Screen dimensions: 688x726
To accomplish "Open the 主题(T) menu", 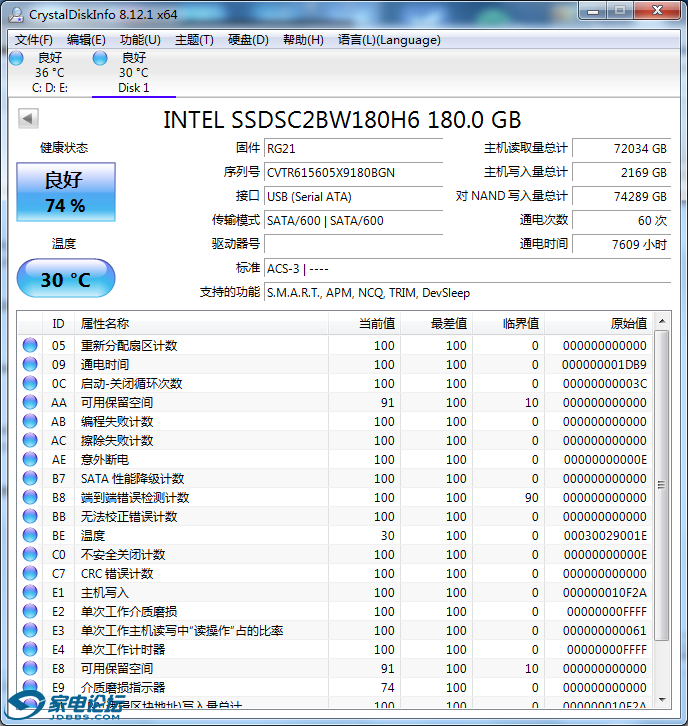I will 194,40.
